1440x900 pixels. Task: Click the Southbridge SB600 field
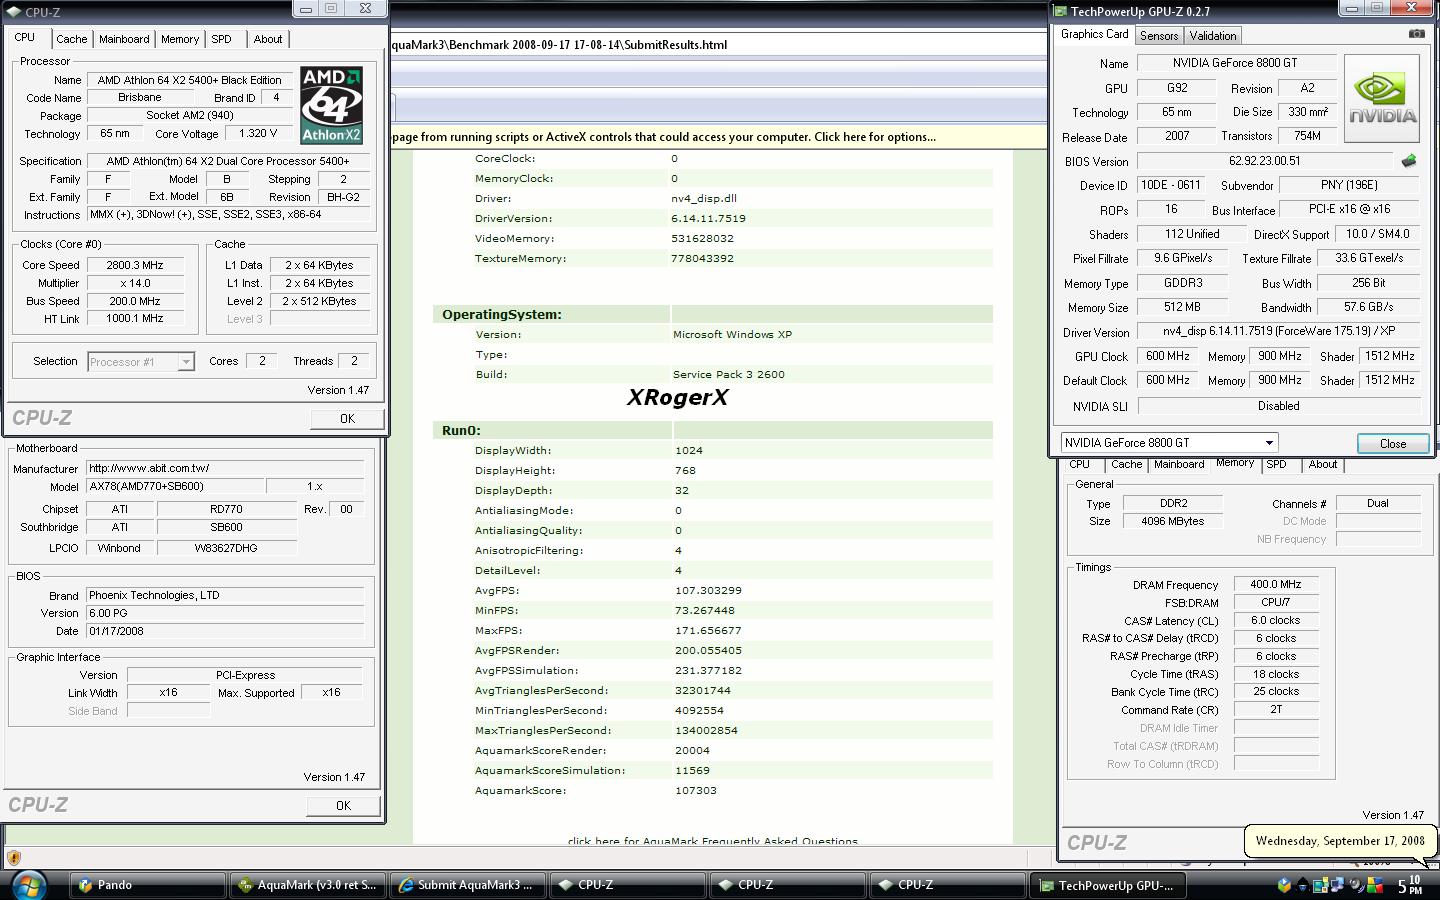227,527
